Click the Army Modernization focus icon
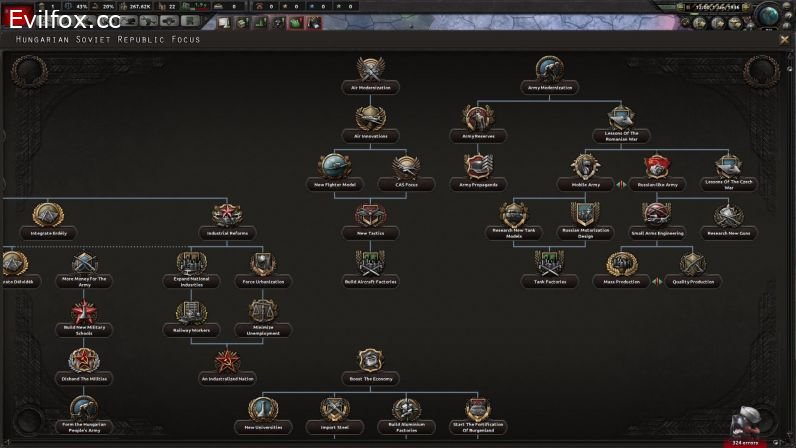This screenshot has height=448, width=796. pyautogui.click(x=549, y=71)
